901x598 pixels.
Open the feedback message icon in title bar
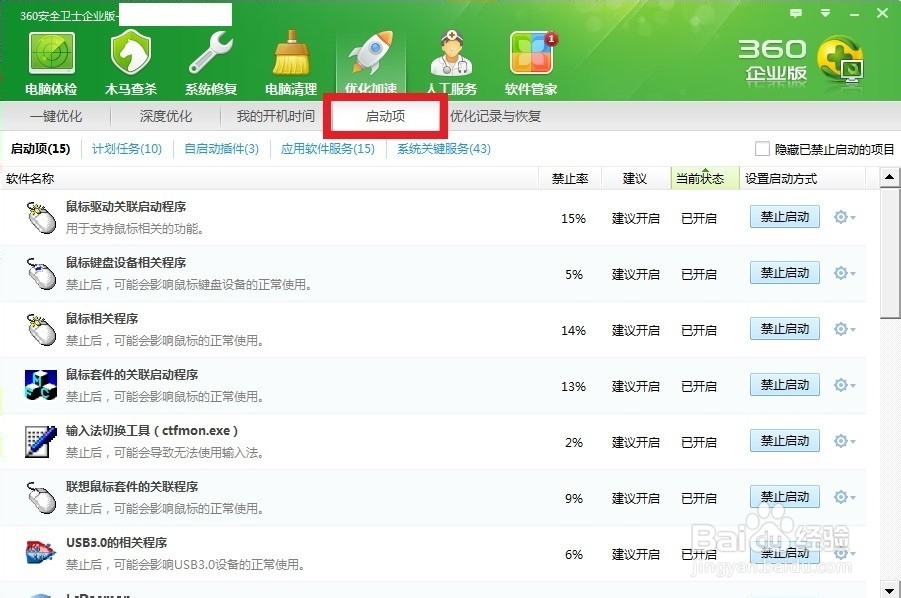pyautogui.click(x=795, y=12)
